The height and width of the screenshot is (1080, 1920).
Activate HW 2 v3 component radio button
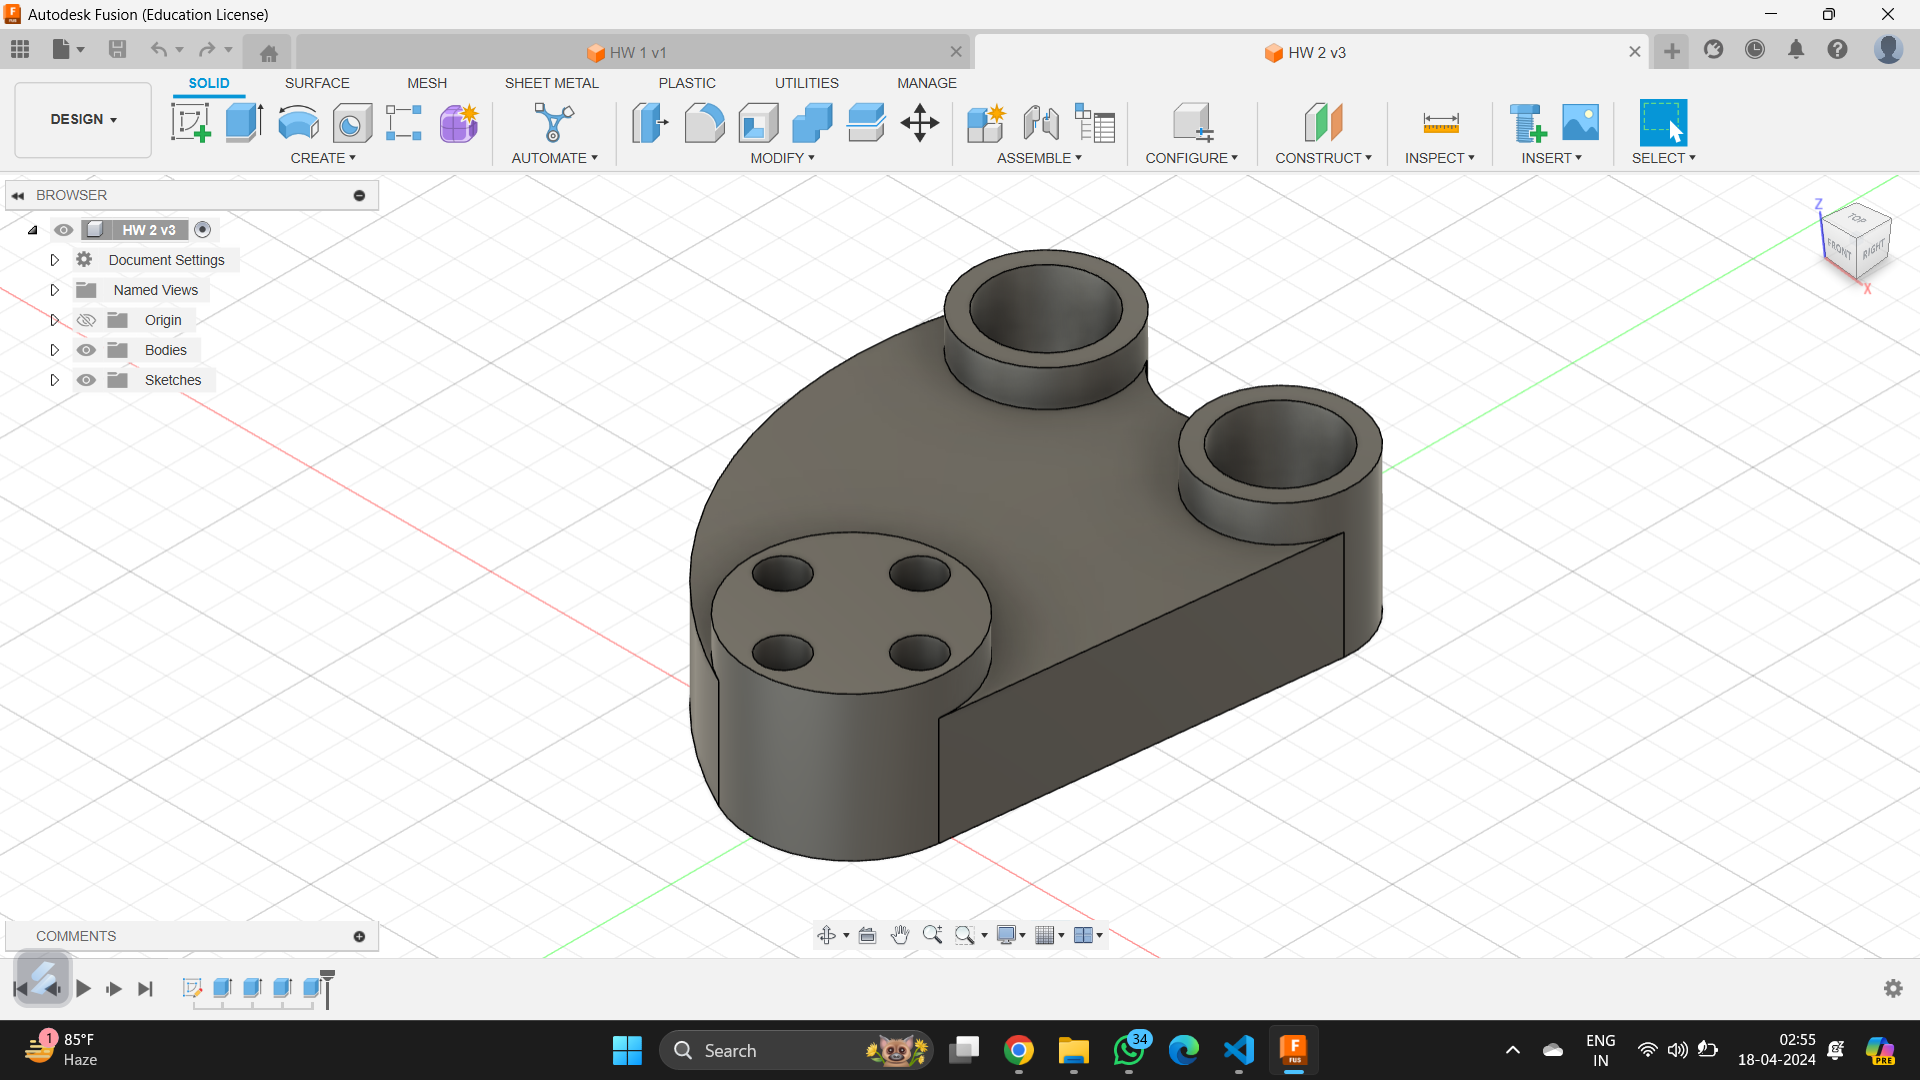(x=203, y=230)
